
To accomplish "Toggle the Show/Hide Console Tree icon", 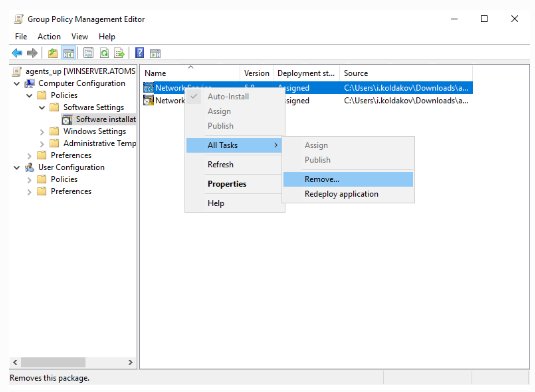I will (x=69, y=53).
